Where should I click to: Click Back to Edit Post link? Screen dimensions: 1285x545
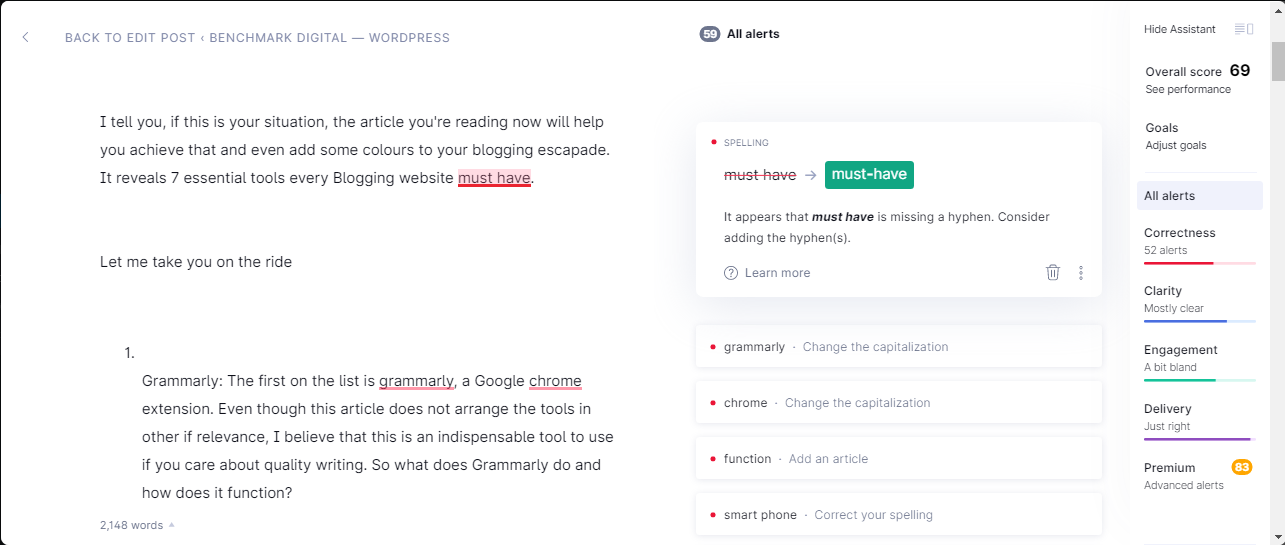coord(257,38)
